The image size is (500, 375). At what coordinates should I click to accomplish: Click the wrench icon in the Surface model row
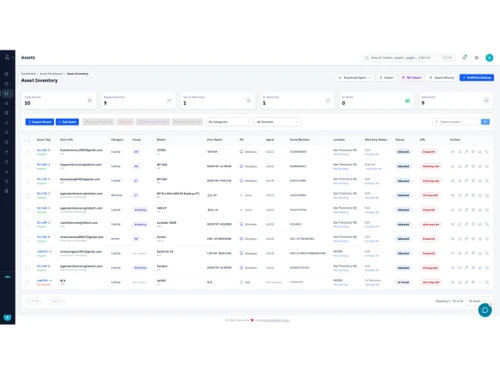466,268
